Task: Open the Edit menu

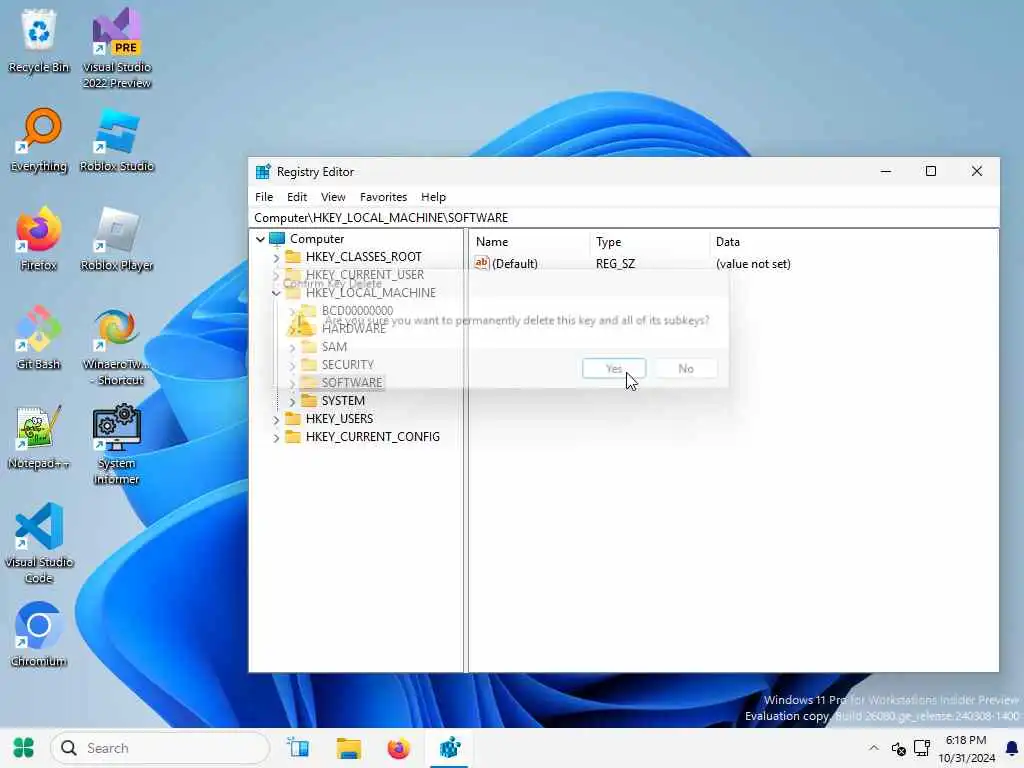Action: click(x=296, y=197)
